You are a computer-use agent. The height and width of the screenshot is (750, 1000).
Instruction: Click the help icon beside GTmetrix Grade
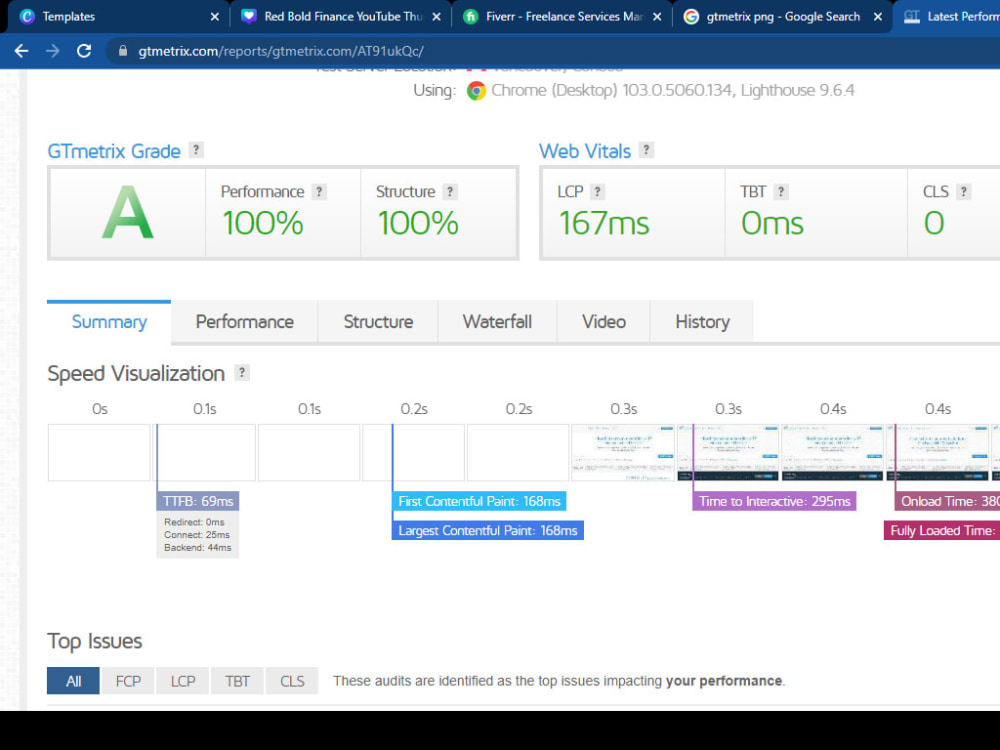196,150
